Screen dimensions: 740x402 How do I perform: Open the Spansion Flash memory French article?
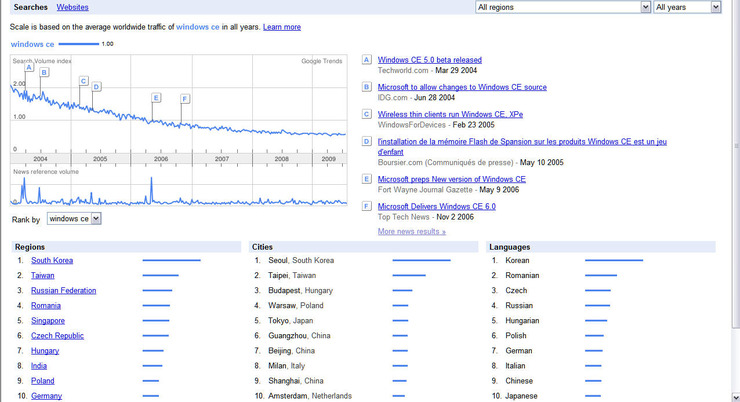coord(522,147)
